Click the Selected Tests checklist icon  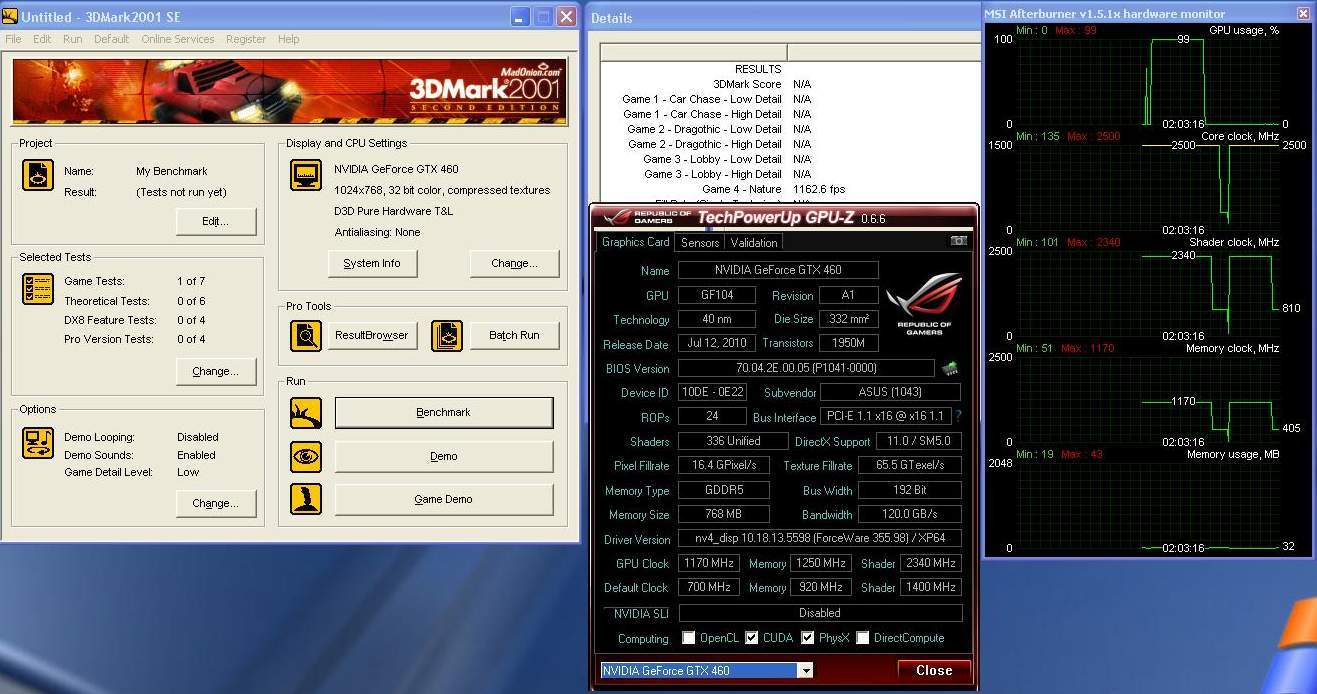click(38, 289)
